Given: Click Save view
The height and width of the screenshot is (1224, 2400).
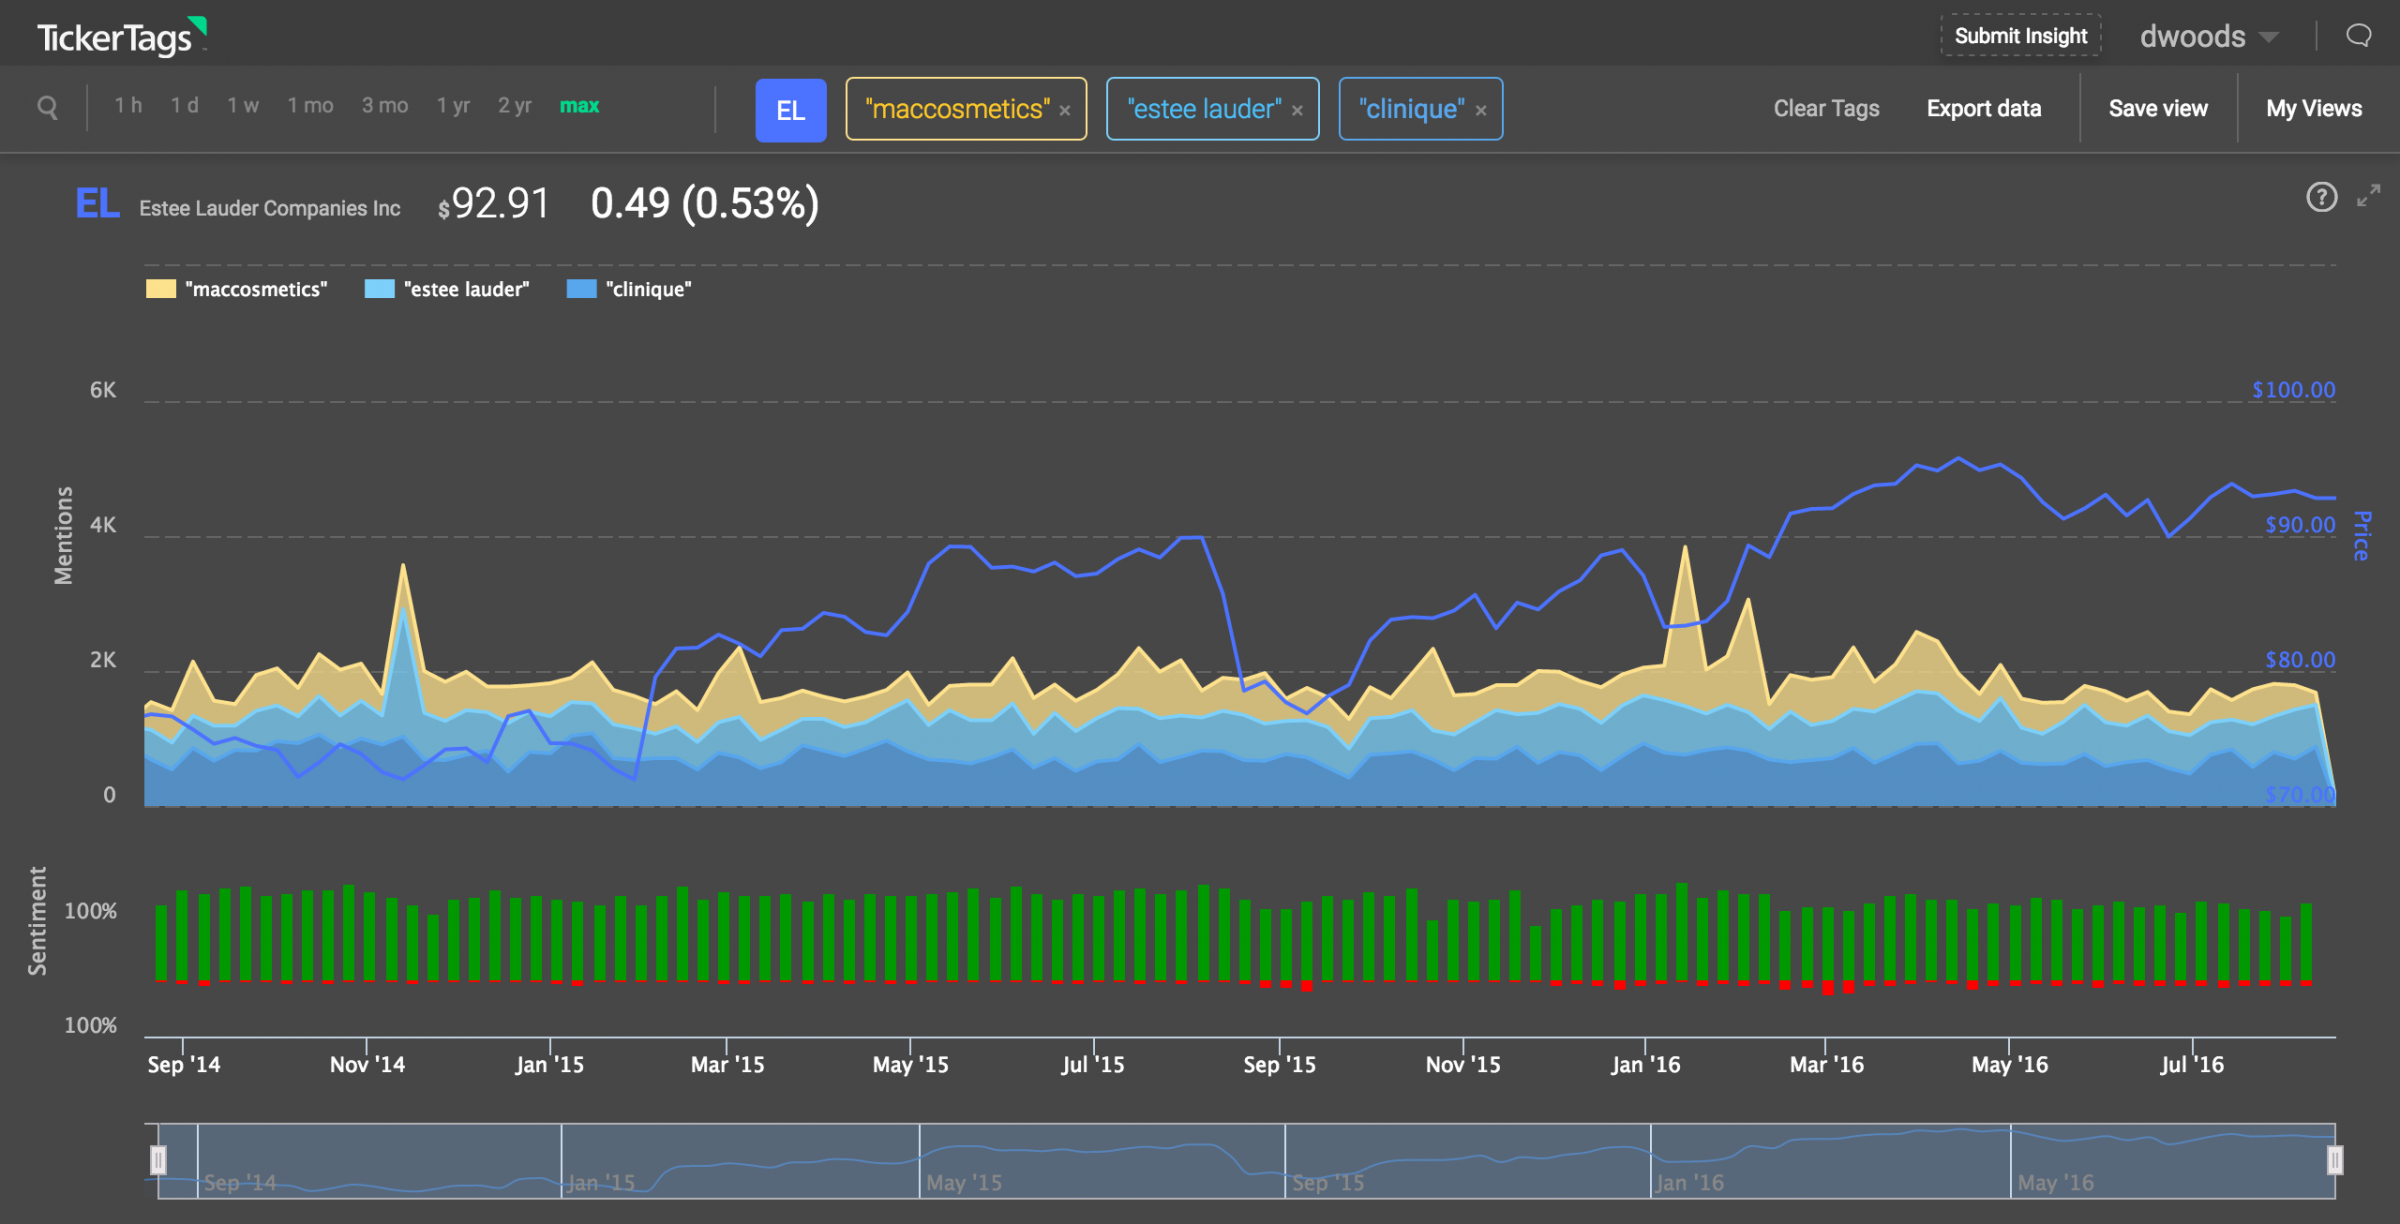Looking at the screenshot, I should pos(2158,108).
